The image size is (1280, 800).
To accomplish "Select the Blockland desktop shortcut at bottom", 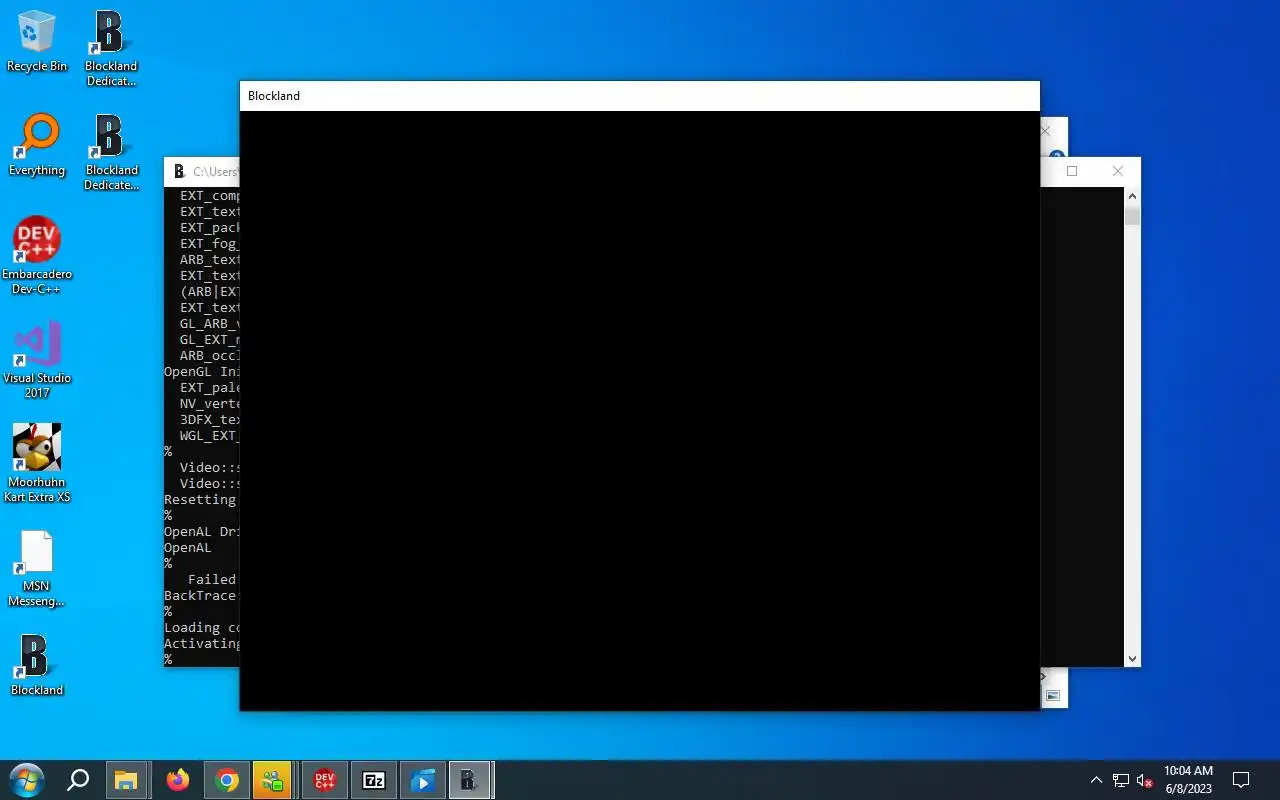I will coord(37,666).
